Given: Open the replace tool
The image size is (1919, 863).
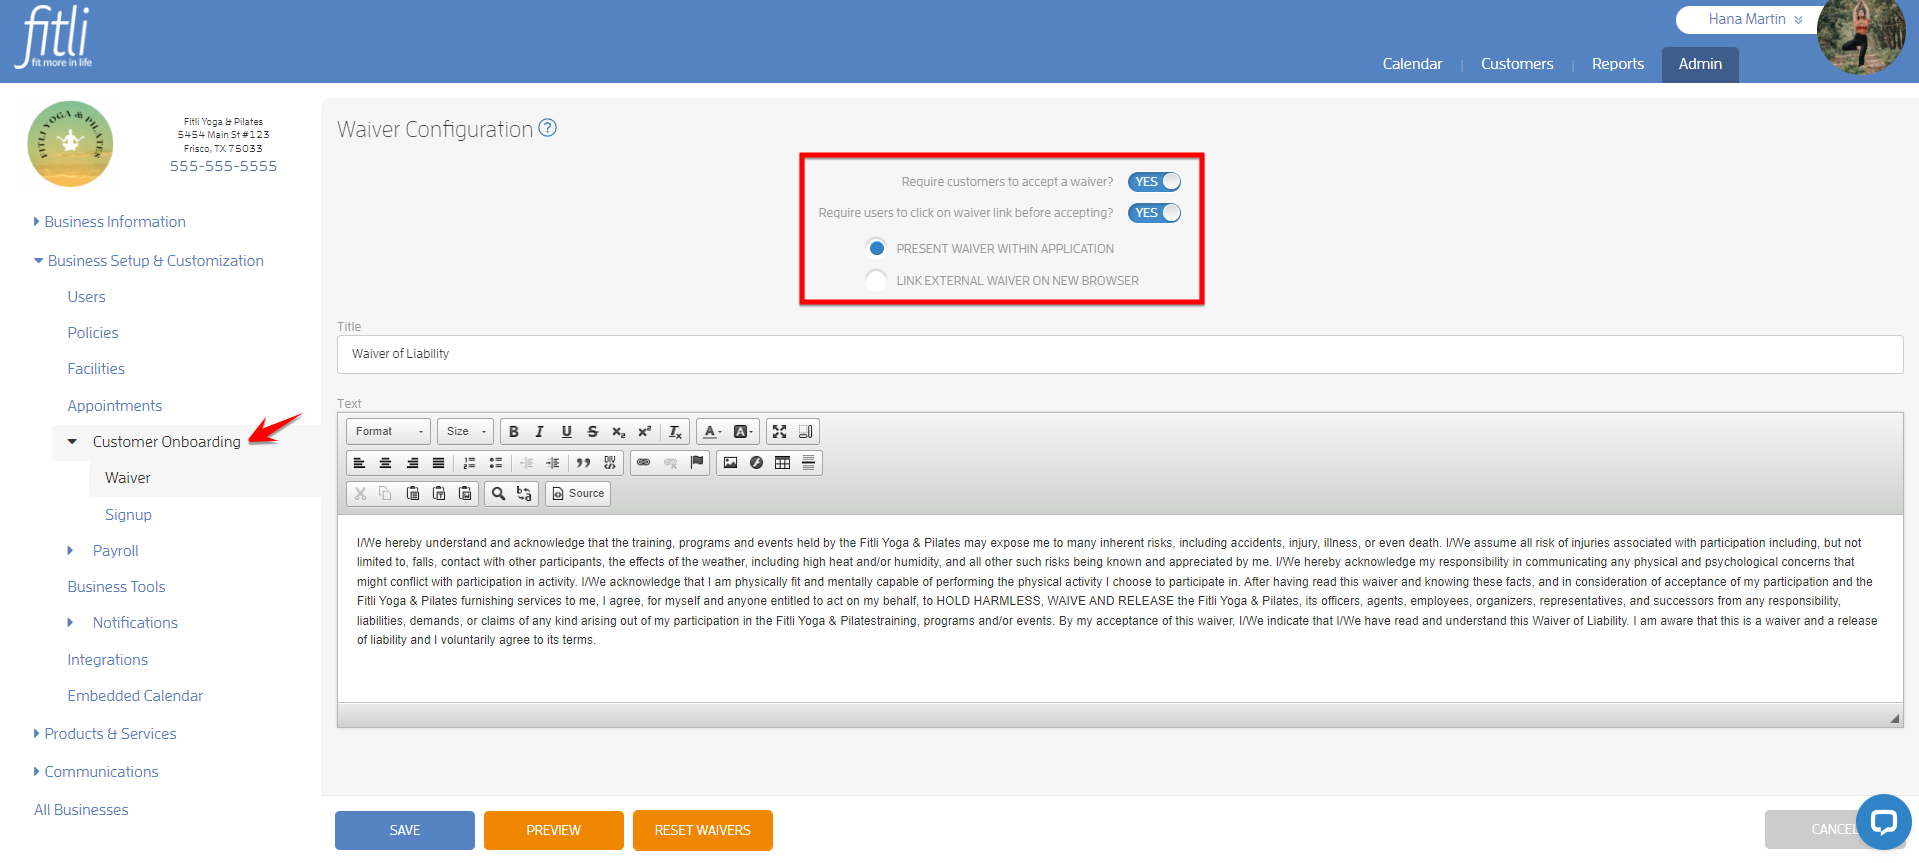Looking at the screenshot, I should [x=524, y=494].
